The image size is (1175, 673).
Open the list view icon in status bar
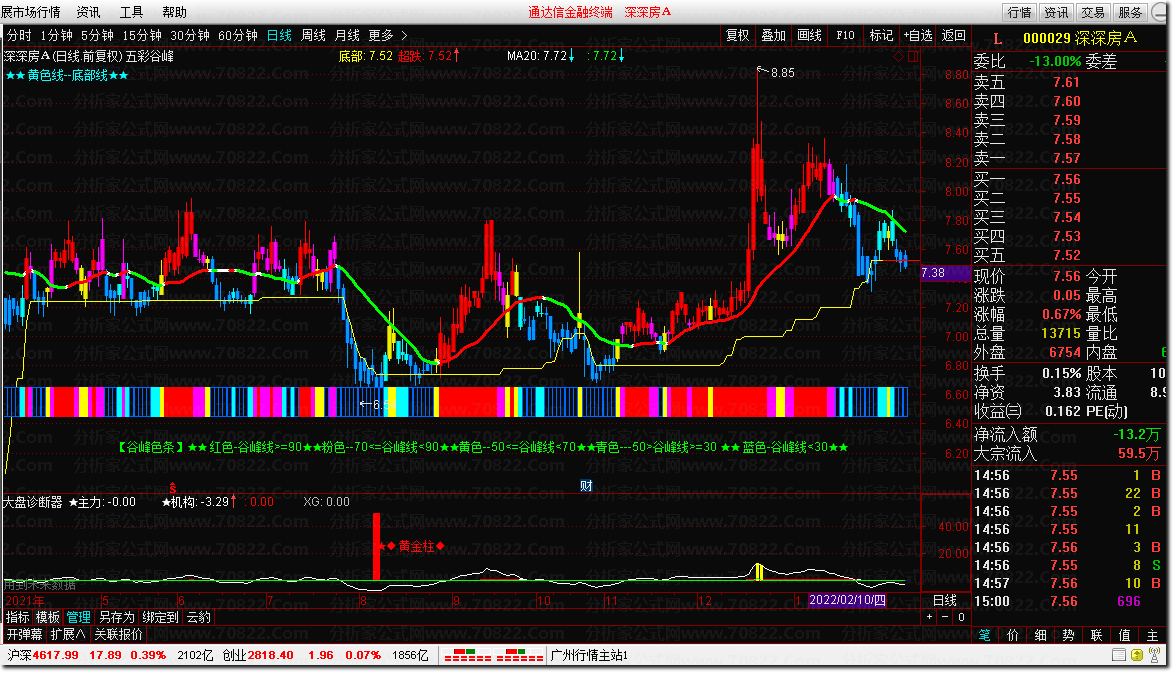(x=1119, y=655)
